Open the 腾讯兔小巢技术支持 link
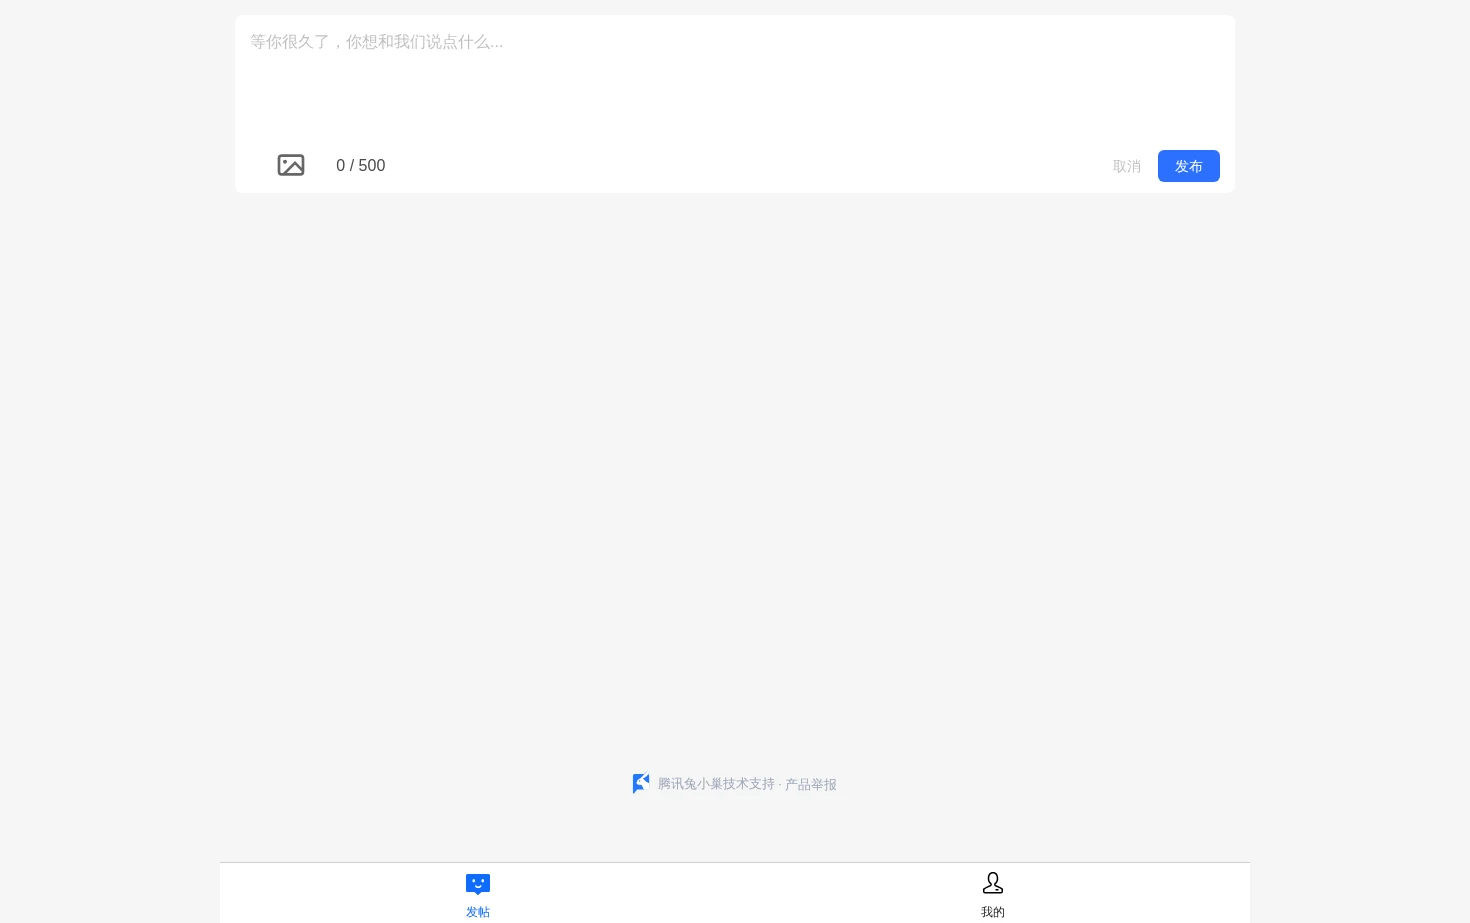The width and height of the screenshot is (1470, 923). pyautogui.click(x=716, y=784)
